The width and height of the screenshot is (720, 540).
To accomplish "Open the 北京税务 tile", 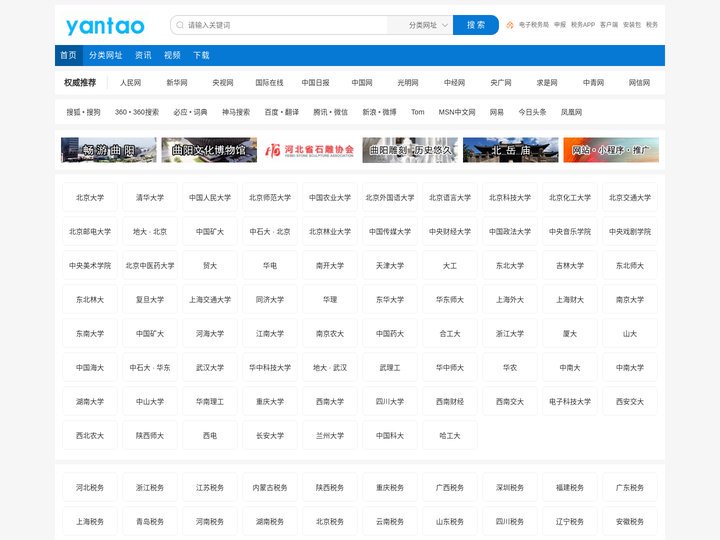I will (x=330, y=522).
